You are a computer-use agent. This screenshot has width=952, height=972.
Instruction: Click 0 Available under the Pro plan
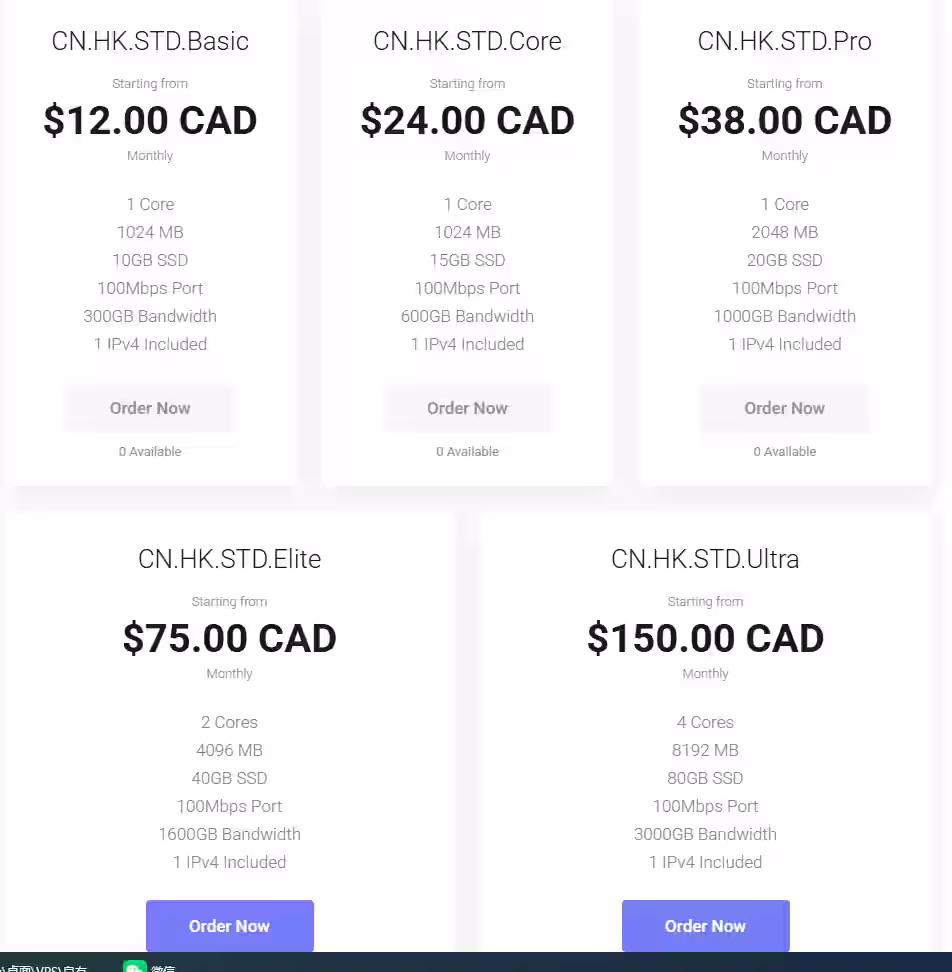(785, 451)
